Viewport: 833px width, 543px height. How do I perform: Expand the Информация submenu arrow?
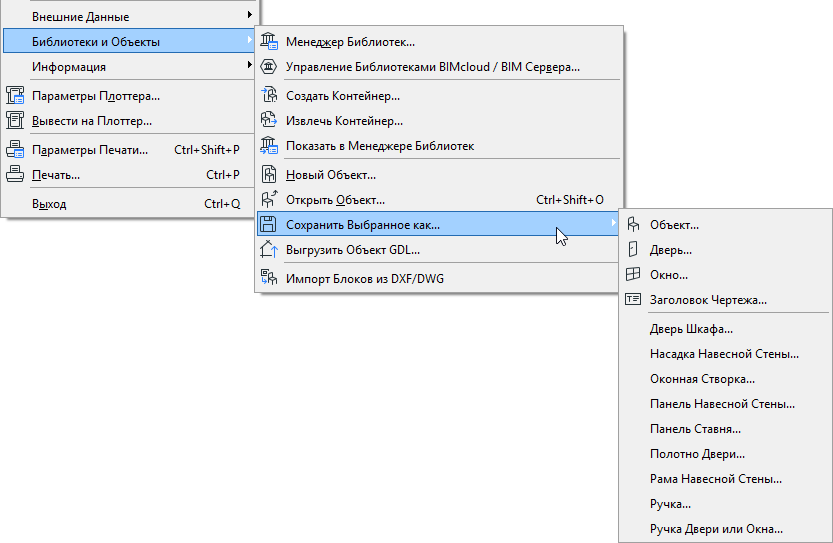[x=249, y=65]
